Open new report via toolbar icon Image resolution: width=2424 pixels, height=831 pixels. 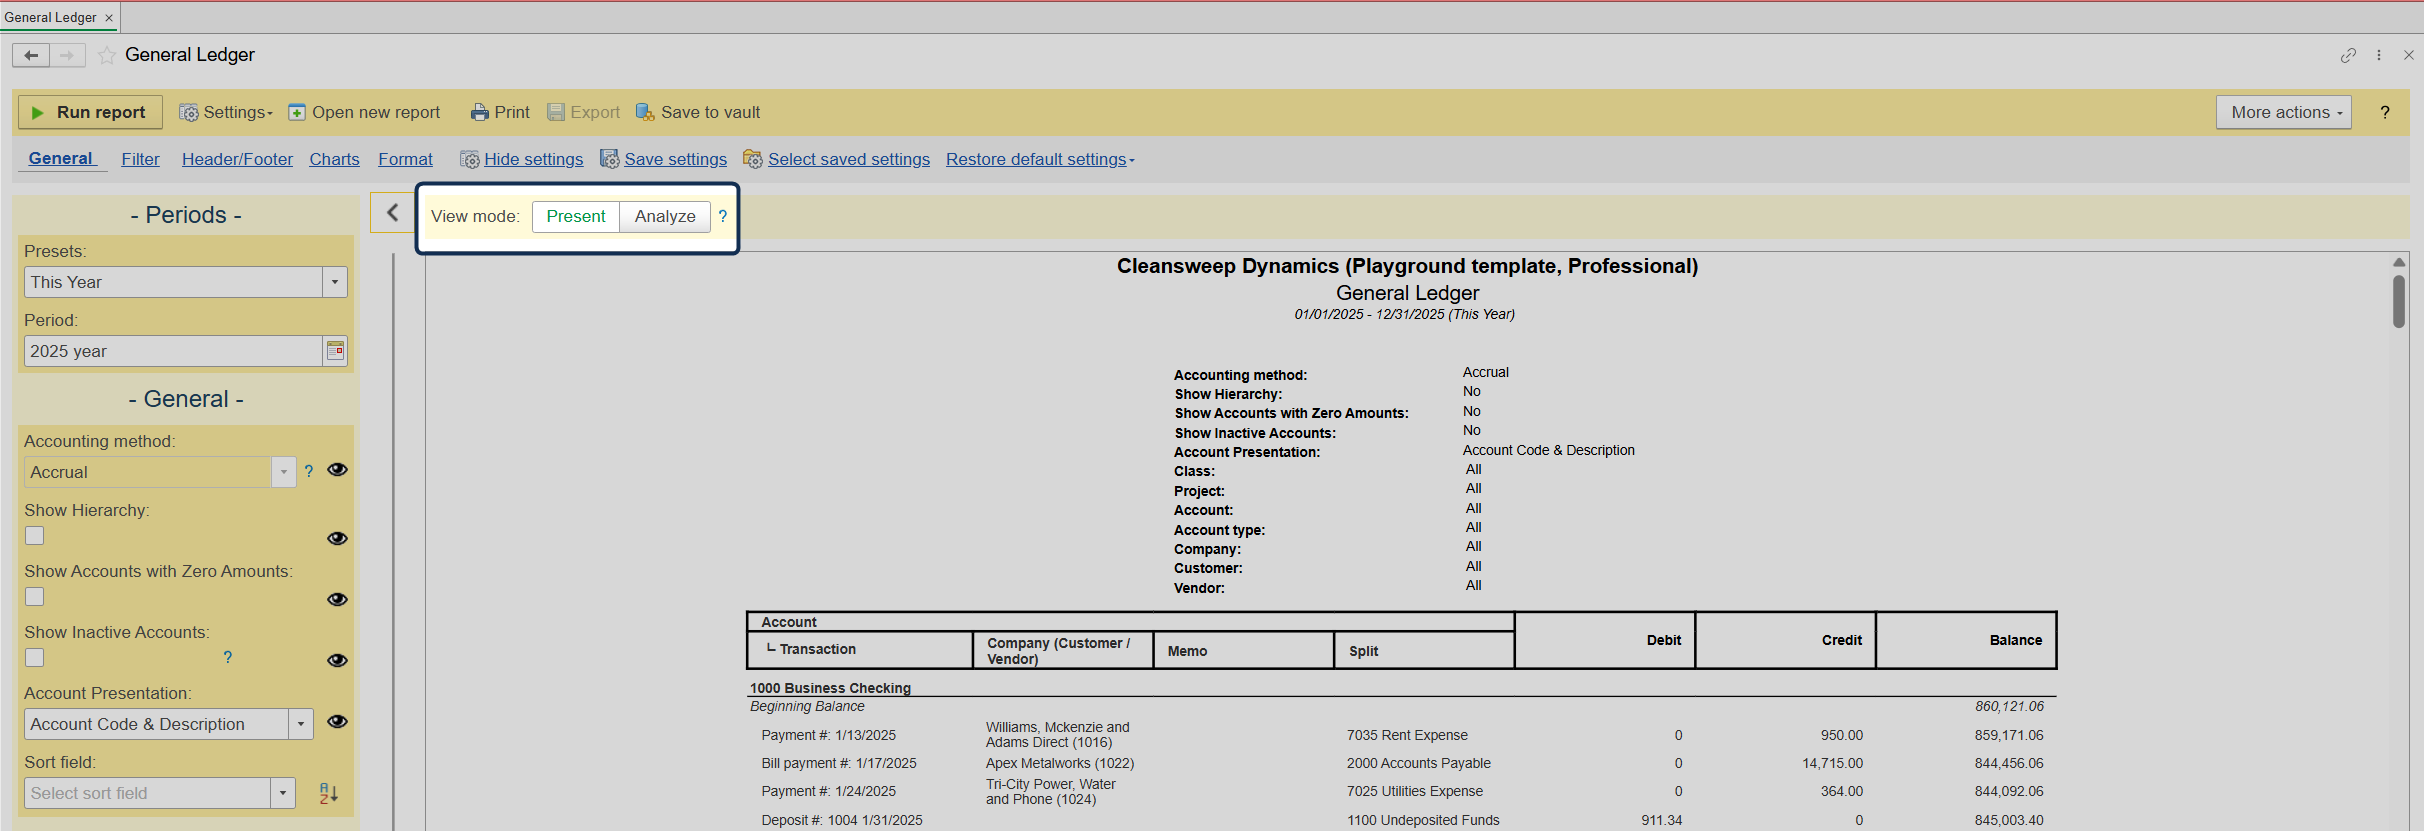(297, 113)
